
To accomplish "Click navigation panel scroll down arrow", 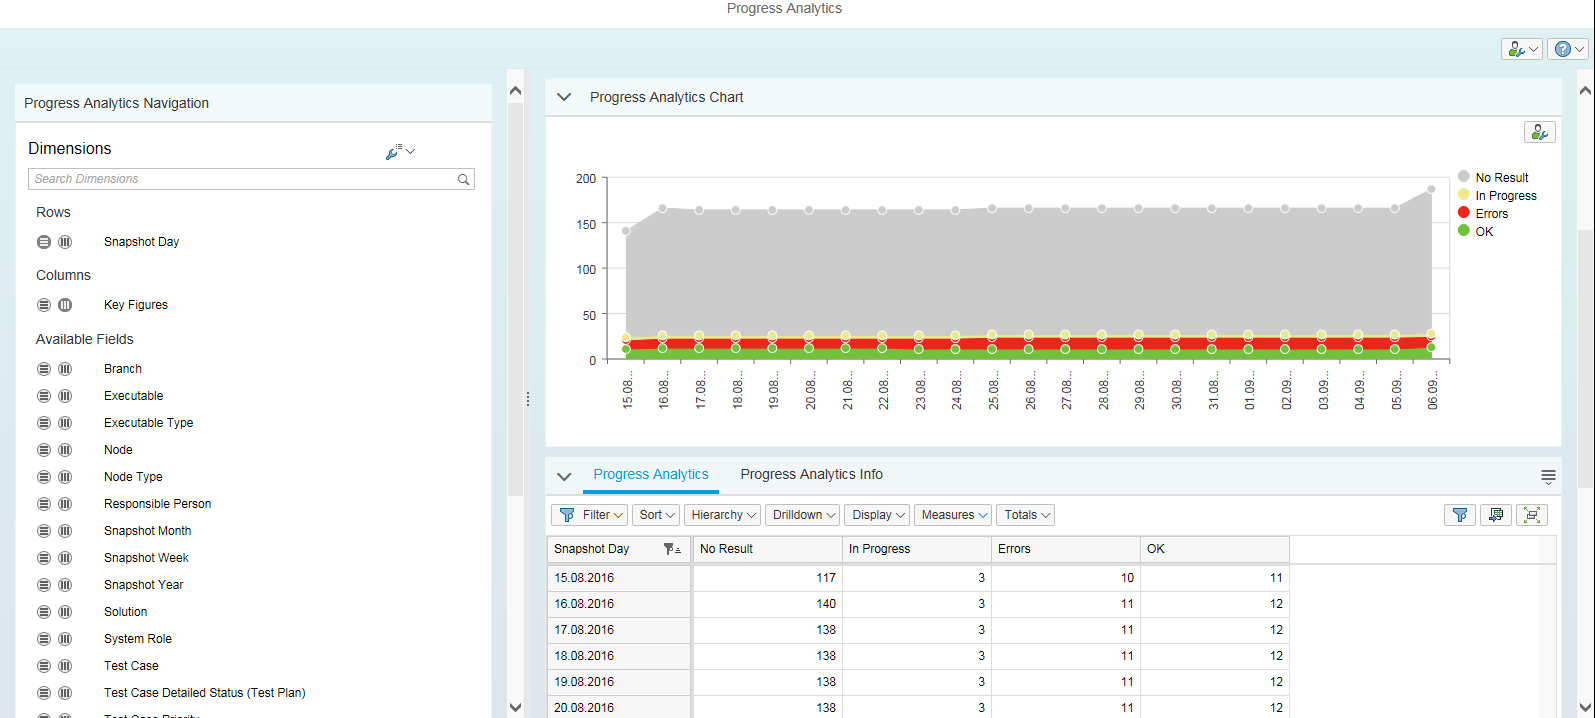I will point(515,707).
